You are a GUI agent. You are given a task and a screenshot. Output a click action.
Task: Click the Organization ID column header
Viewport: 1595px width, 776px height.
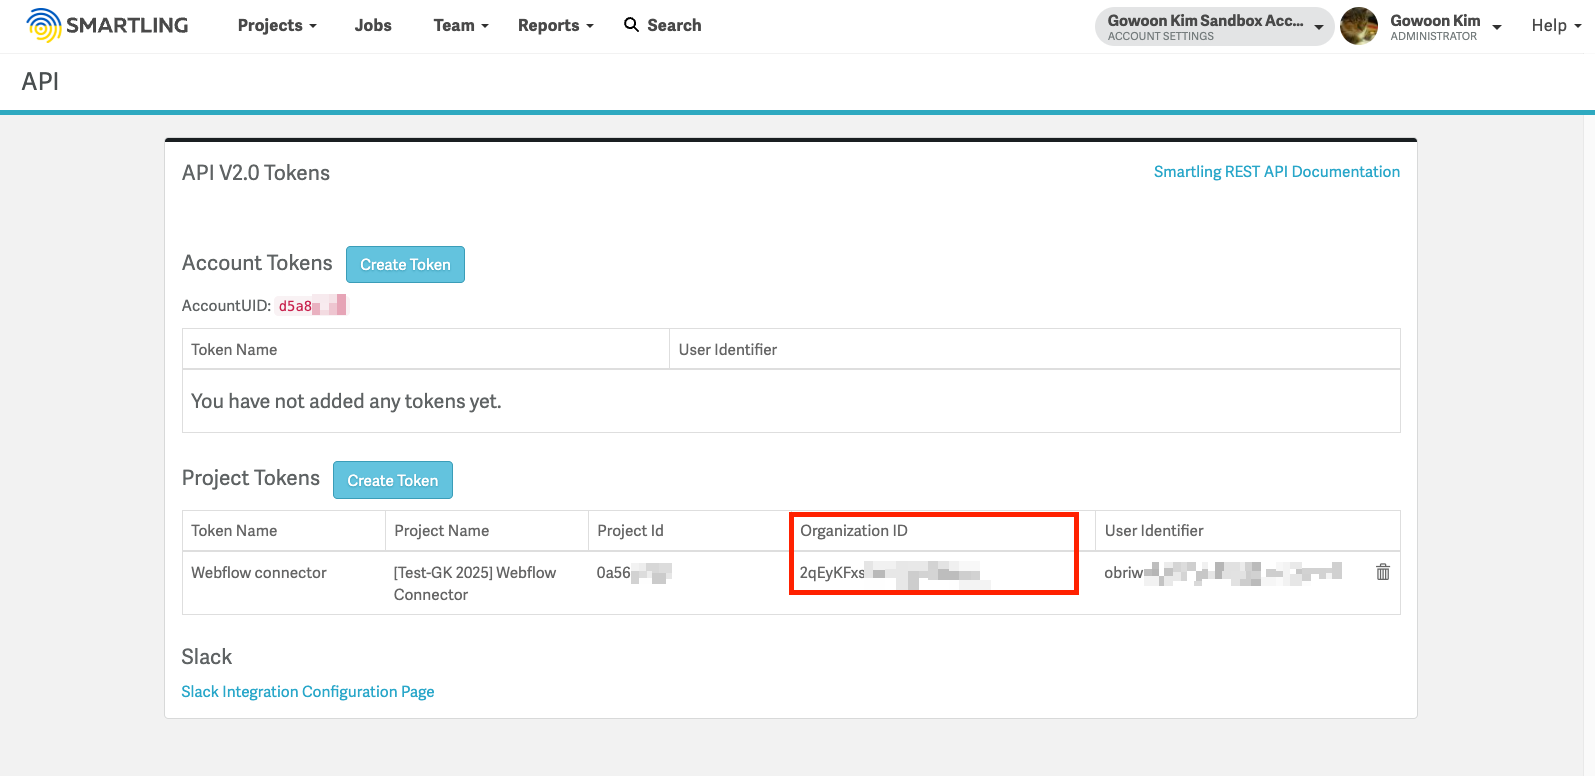[854, 531]
